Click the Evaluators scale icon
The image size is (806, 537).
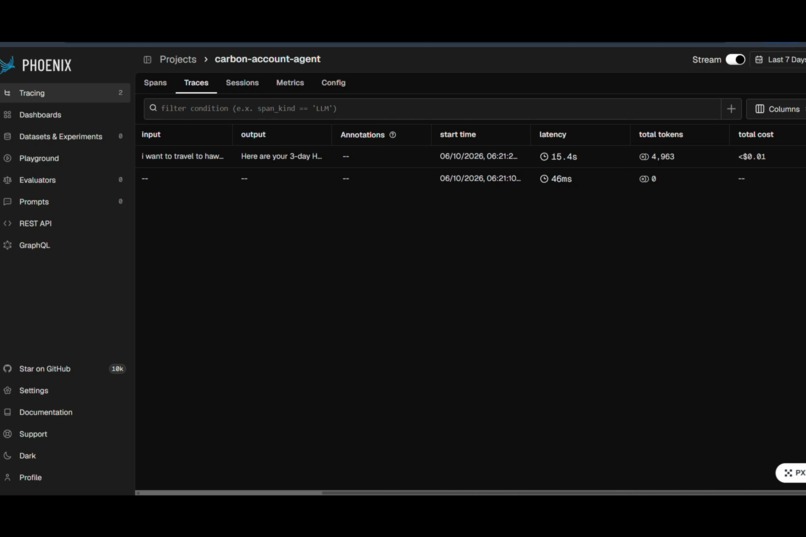pyautogui.click(x=7, y=180)
